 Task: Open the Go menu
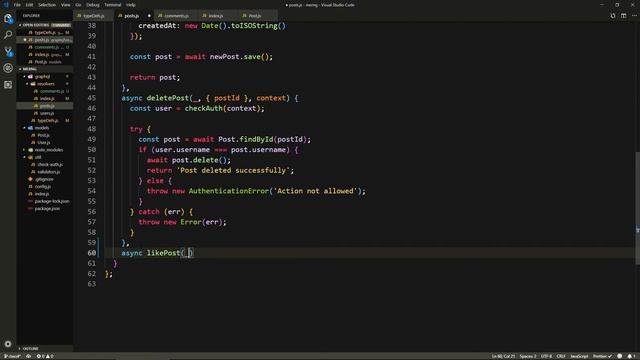tap(78, 5)
